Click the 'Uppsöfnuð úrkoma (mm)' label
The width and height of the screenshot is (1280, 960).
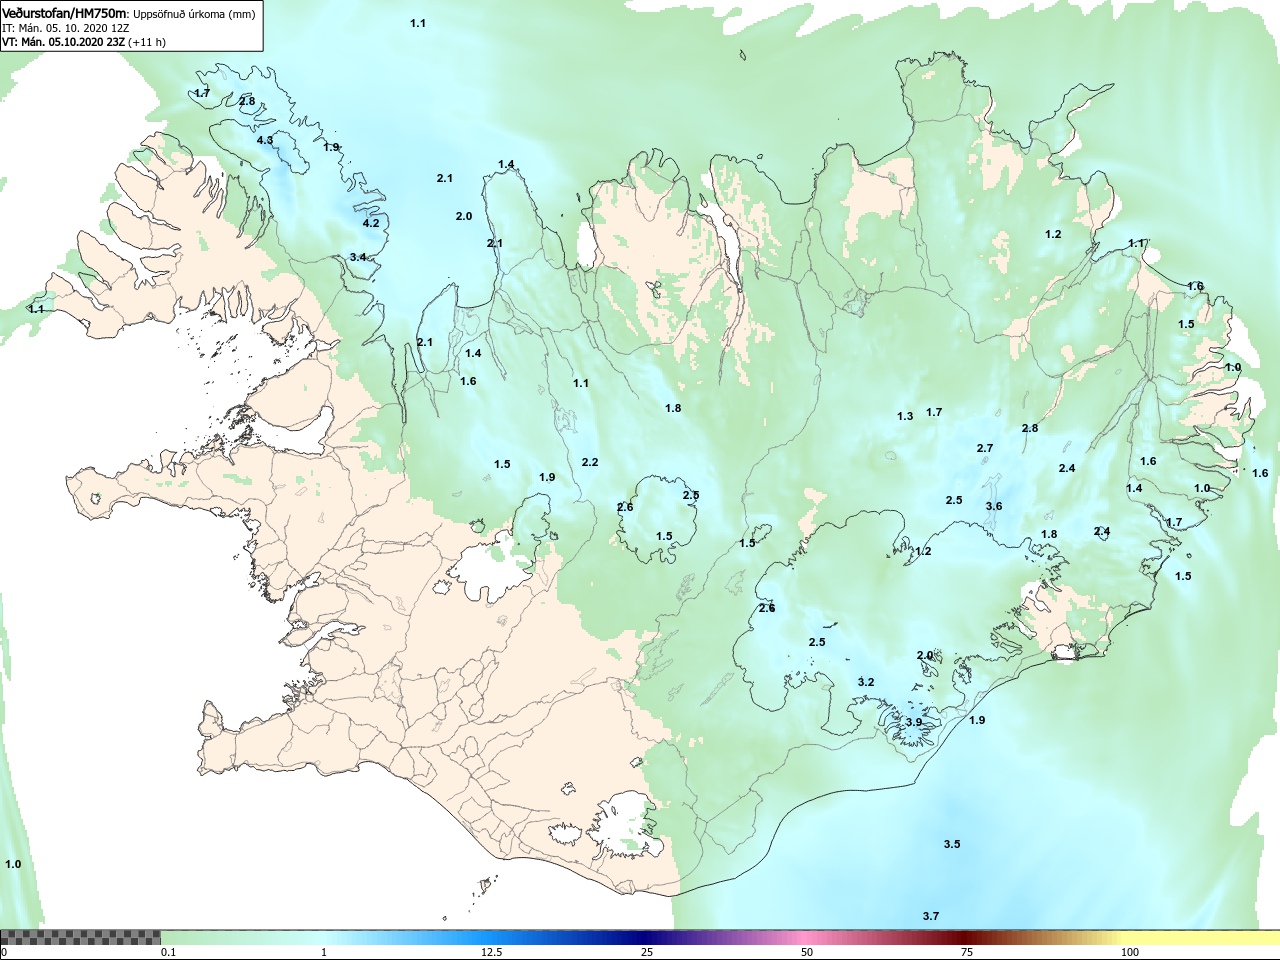196,14
